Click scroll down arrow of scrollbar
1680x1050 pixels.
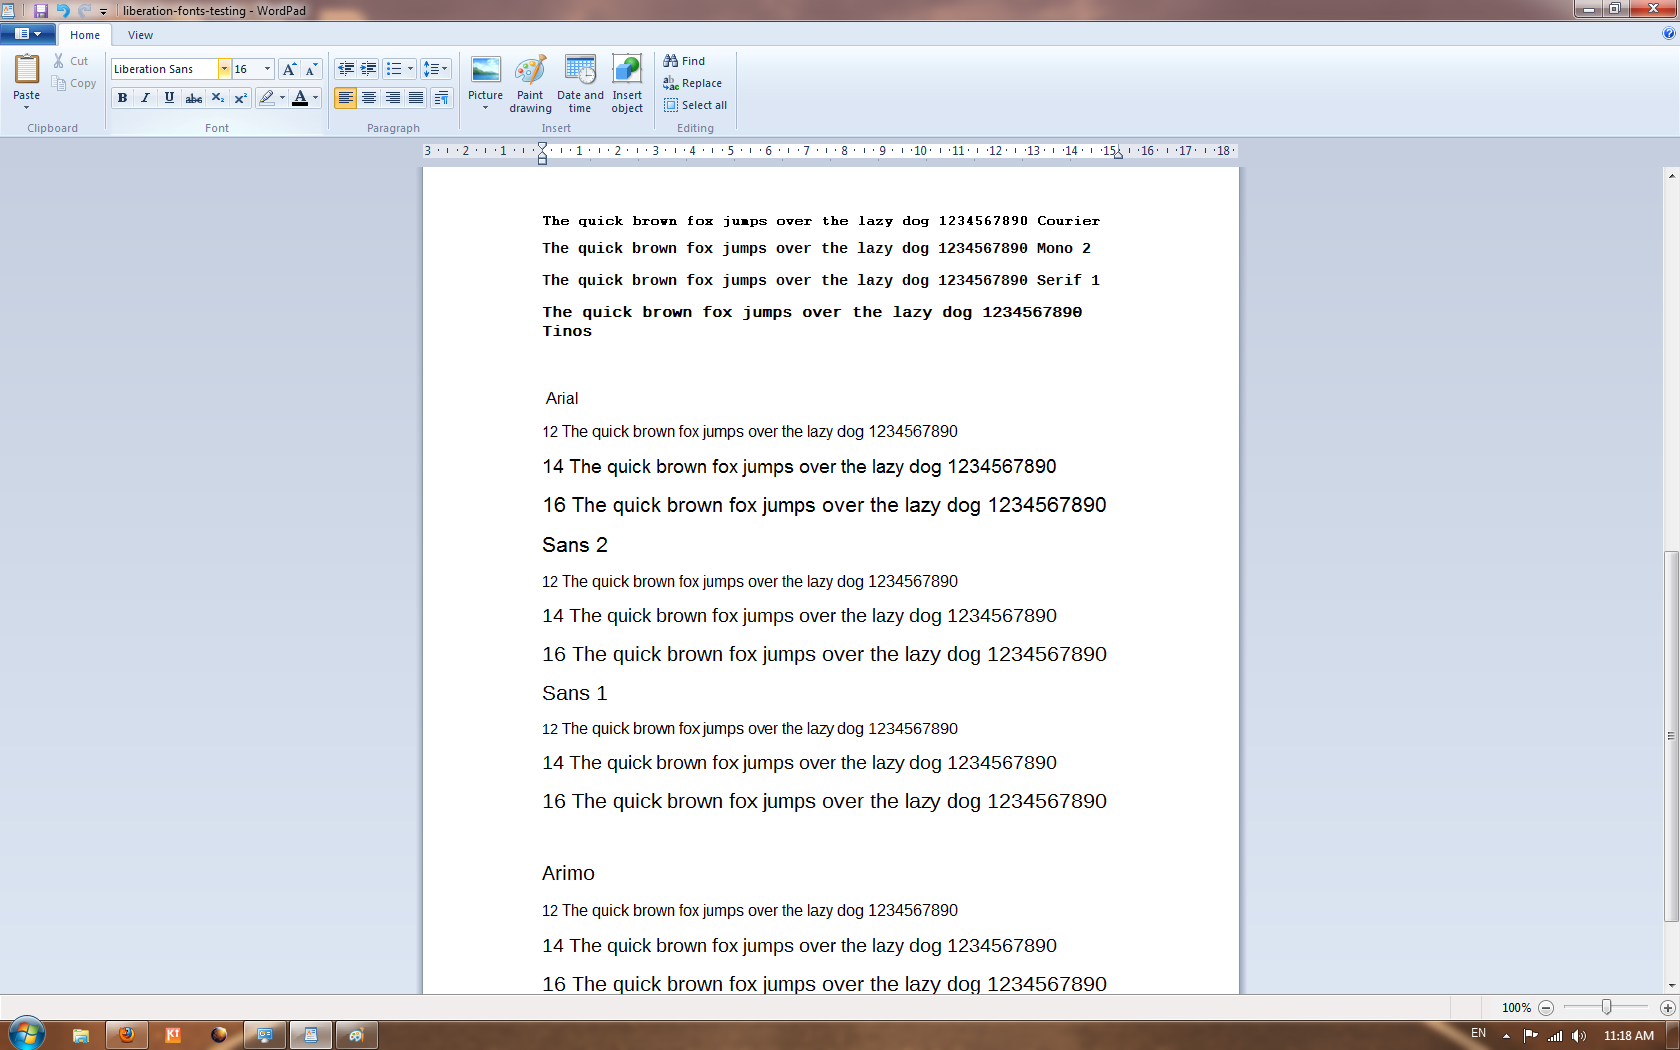click(1671, 985)
